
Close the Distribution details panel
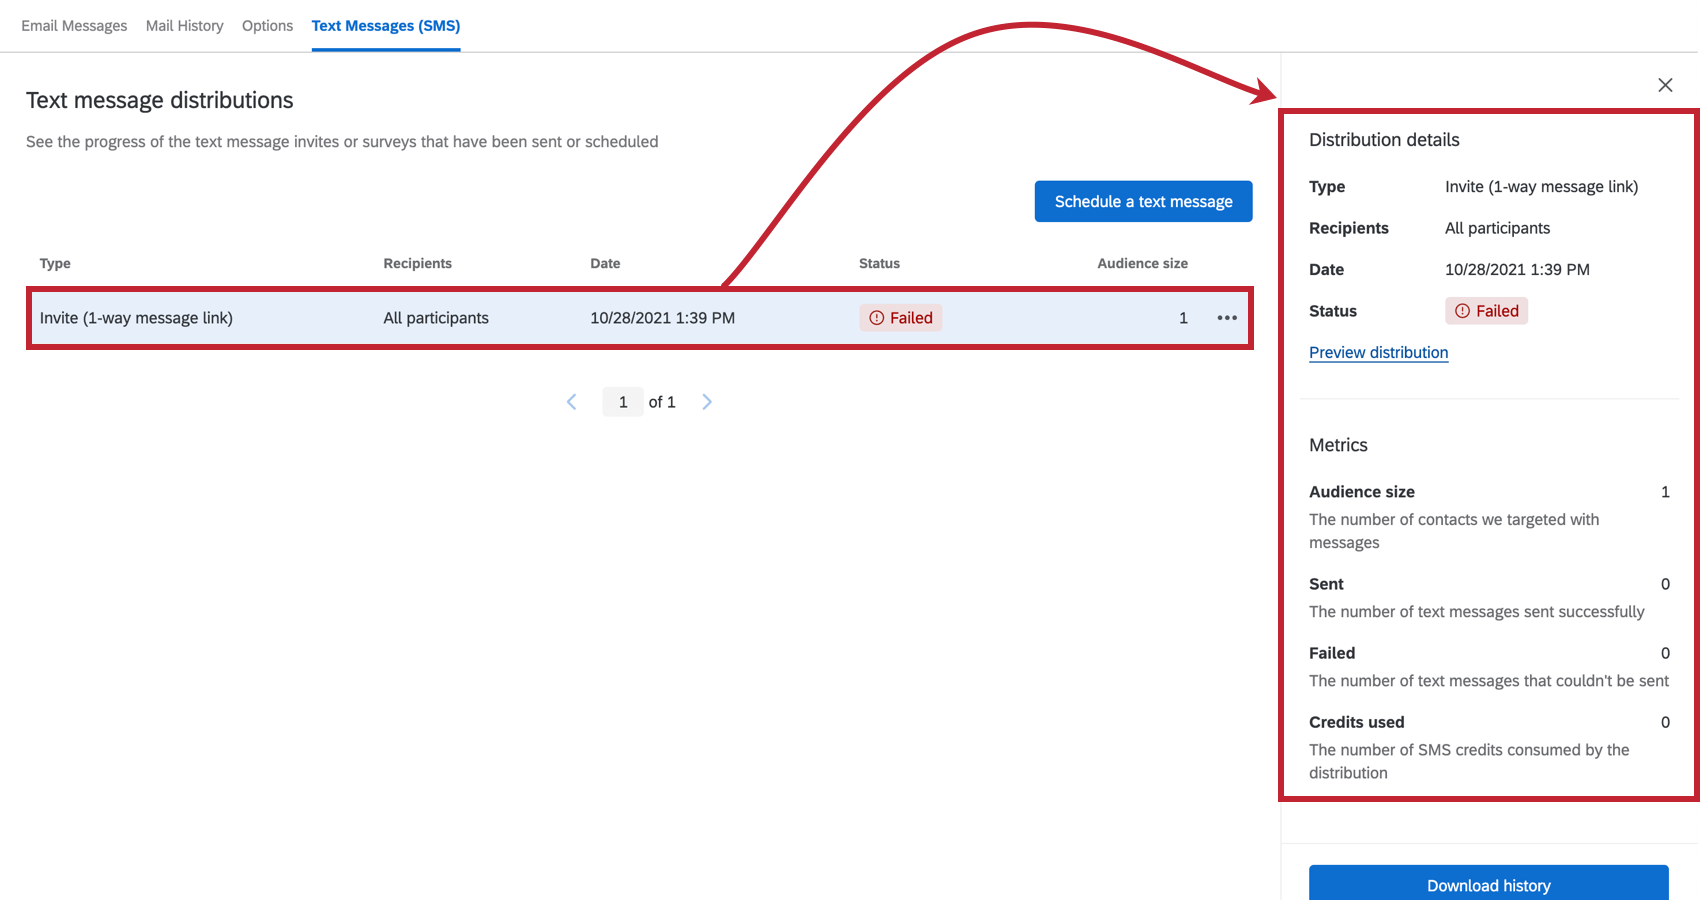[x=1665, y=85]
